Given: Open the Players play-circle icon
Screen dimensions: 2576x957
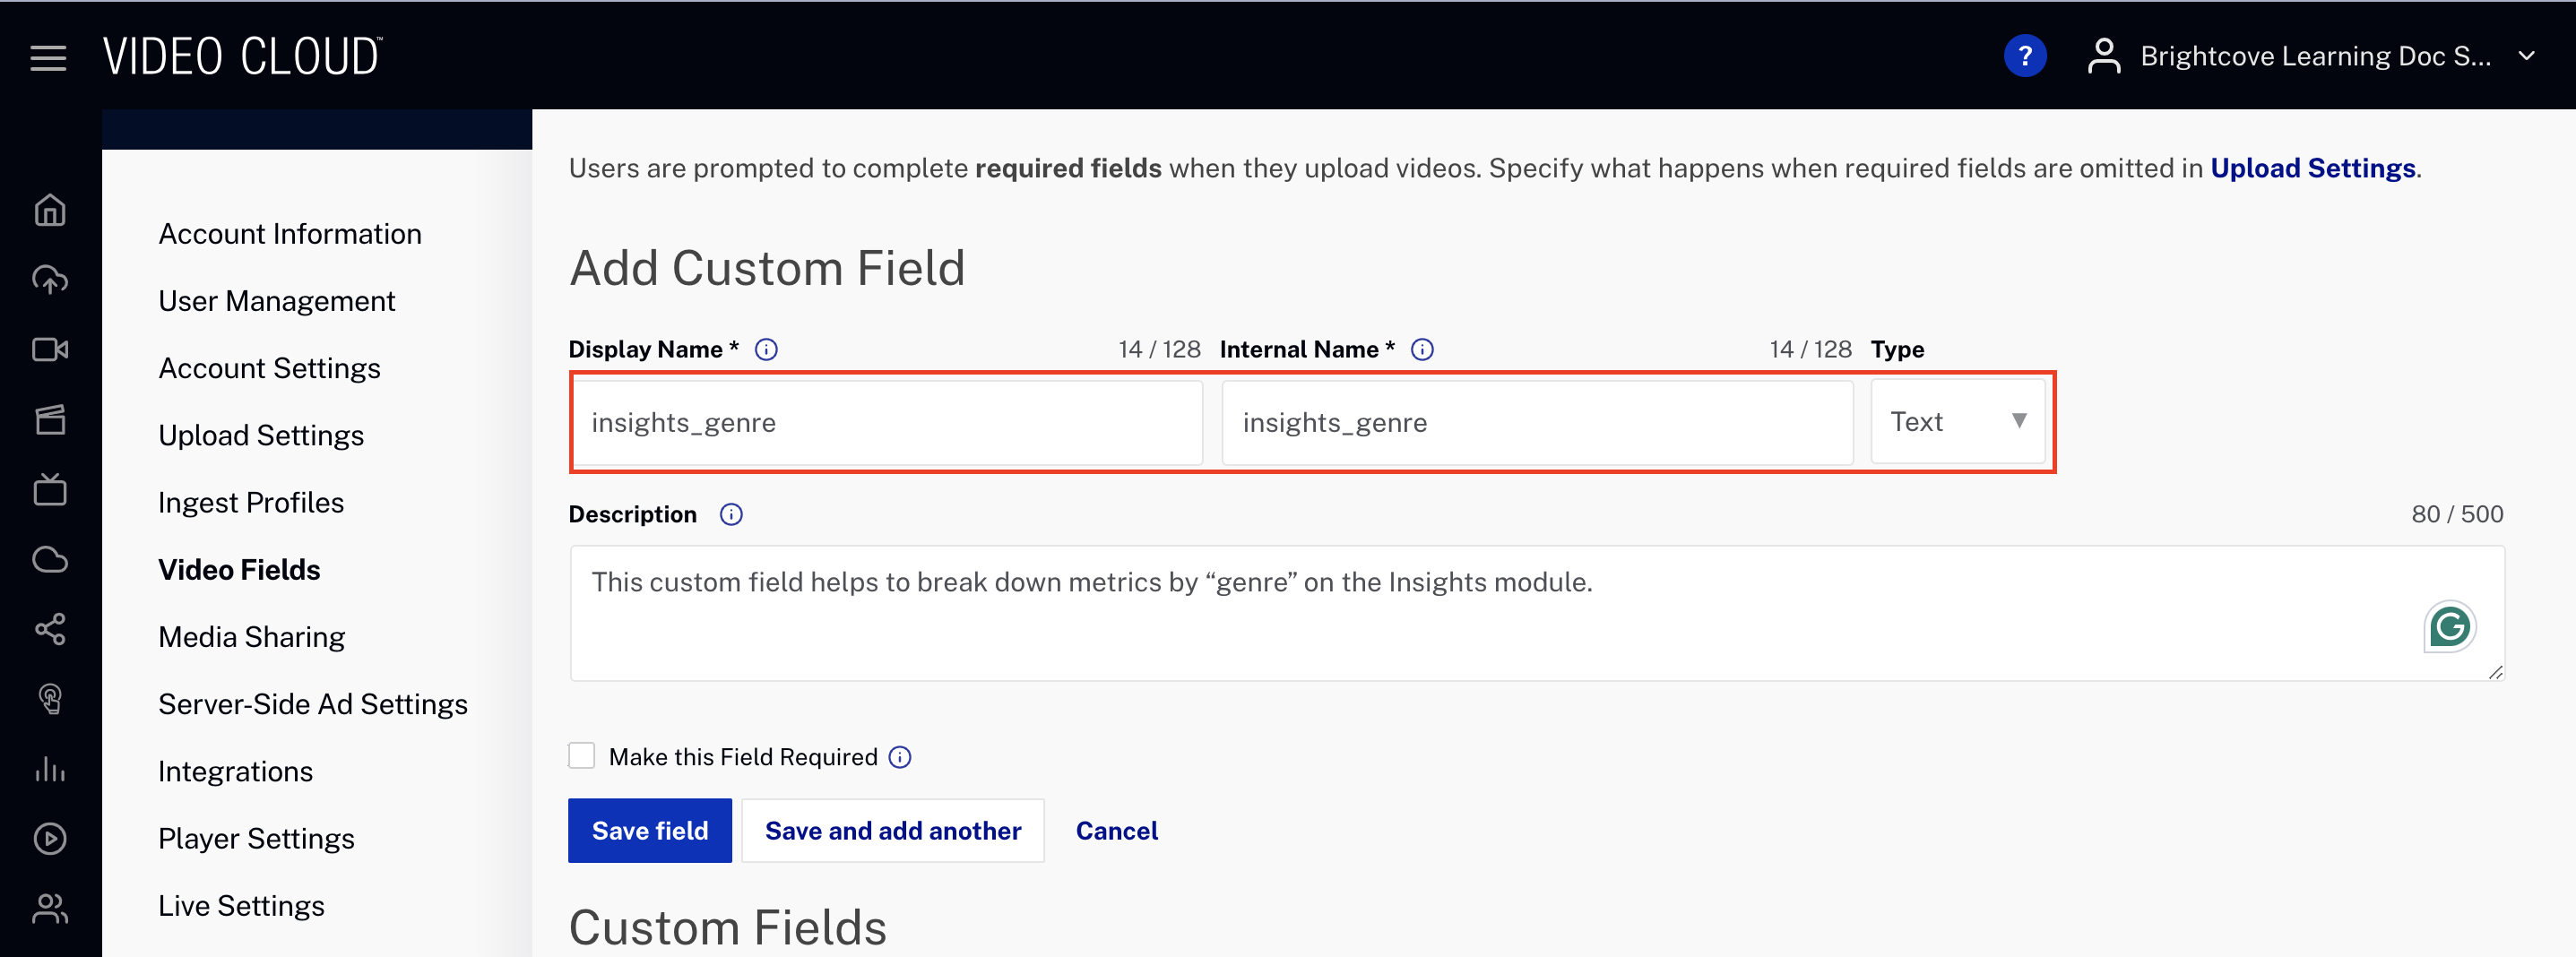Looking at the screenshot, I should click(x=50, y=838).
